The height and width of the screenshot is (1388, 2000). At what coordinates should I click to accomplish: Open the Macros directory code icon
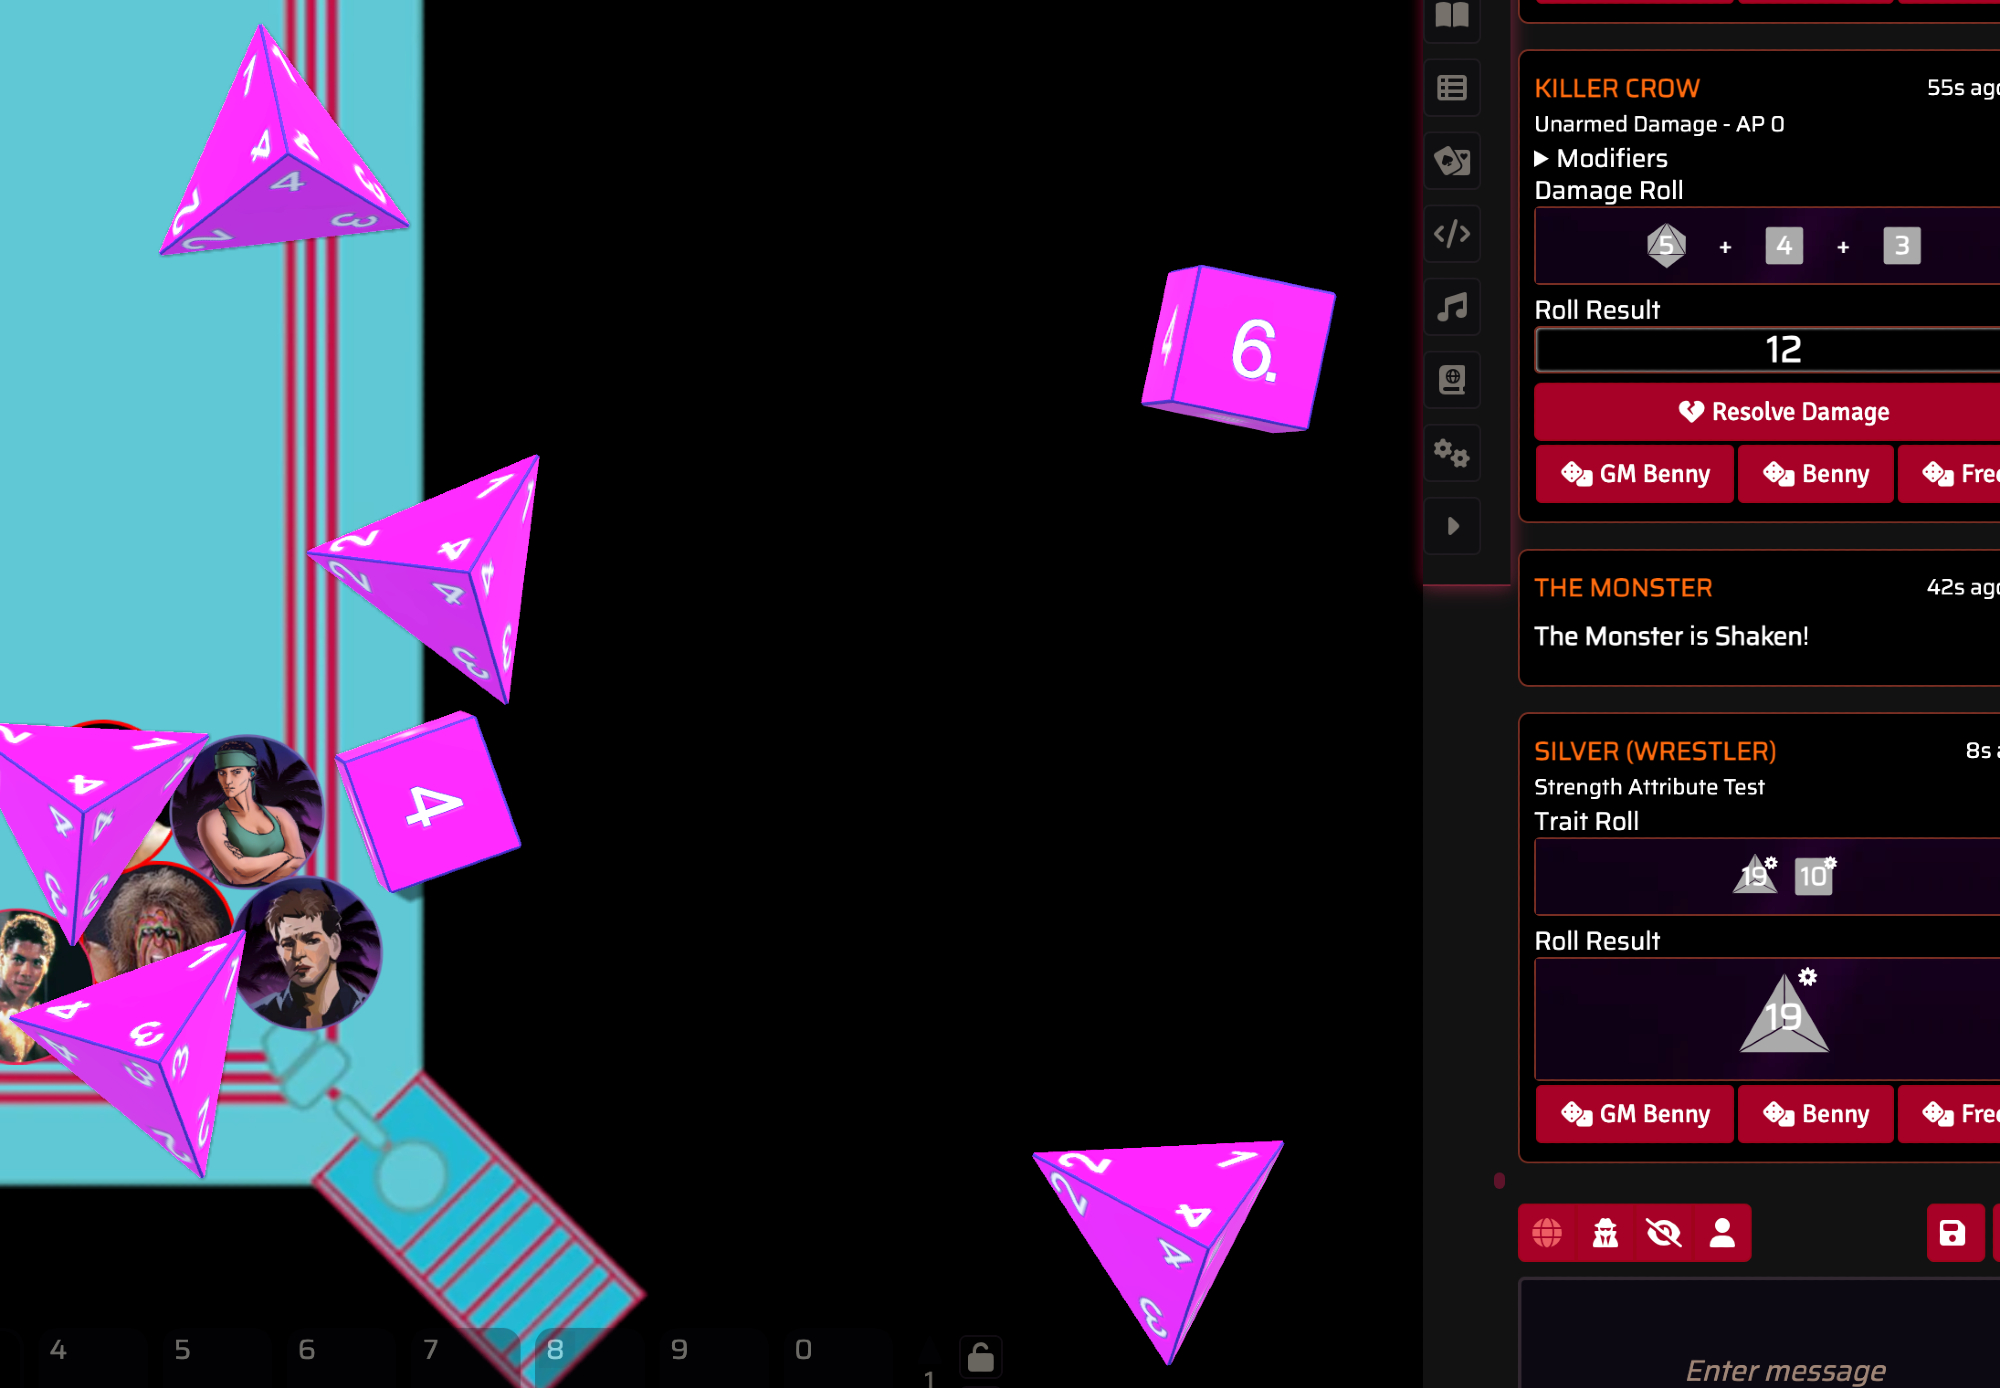pyautogui.click(x=1452, y=234)
